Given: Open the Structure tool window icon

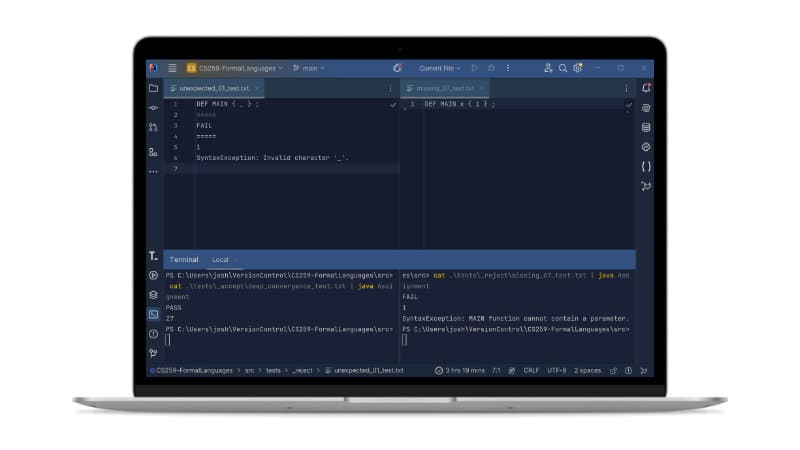Looking at the screenshot, I should (153, 152).
